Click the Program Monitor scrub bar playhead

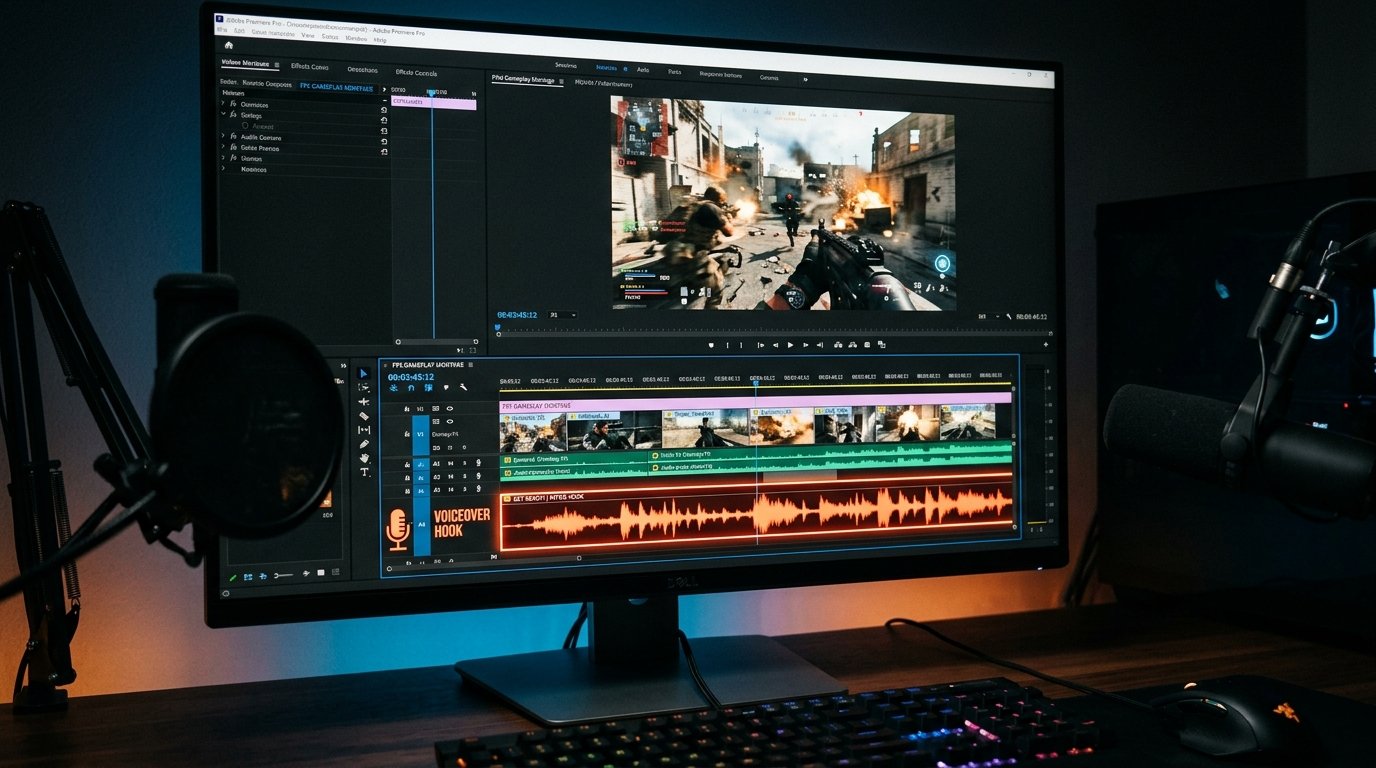497,327
